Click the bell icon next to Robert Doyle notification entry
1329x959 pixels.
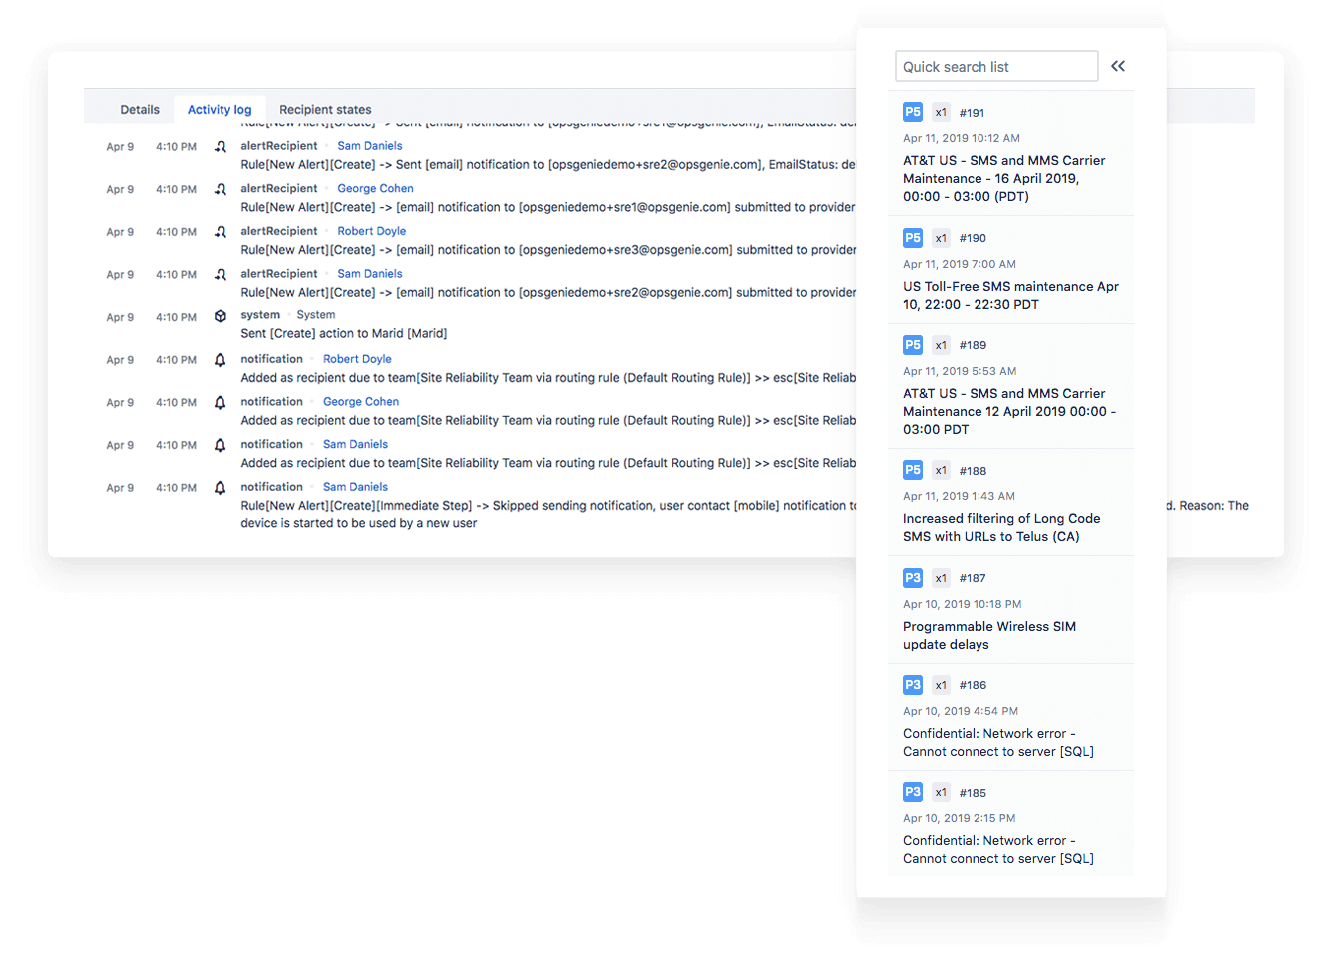tap(219, 359)
